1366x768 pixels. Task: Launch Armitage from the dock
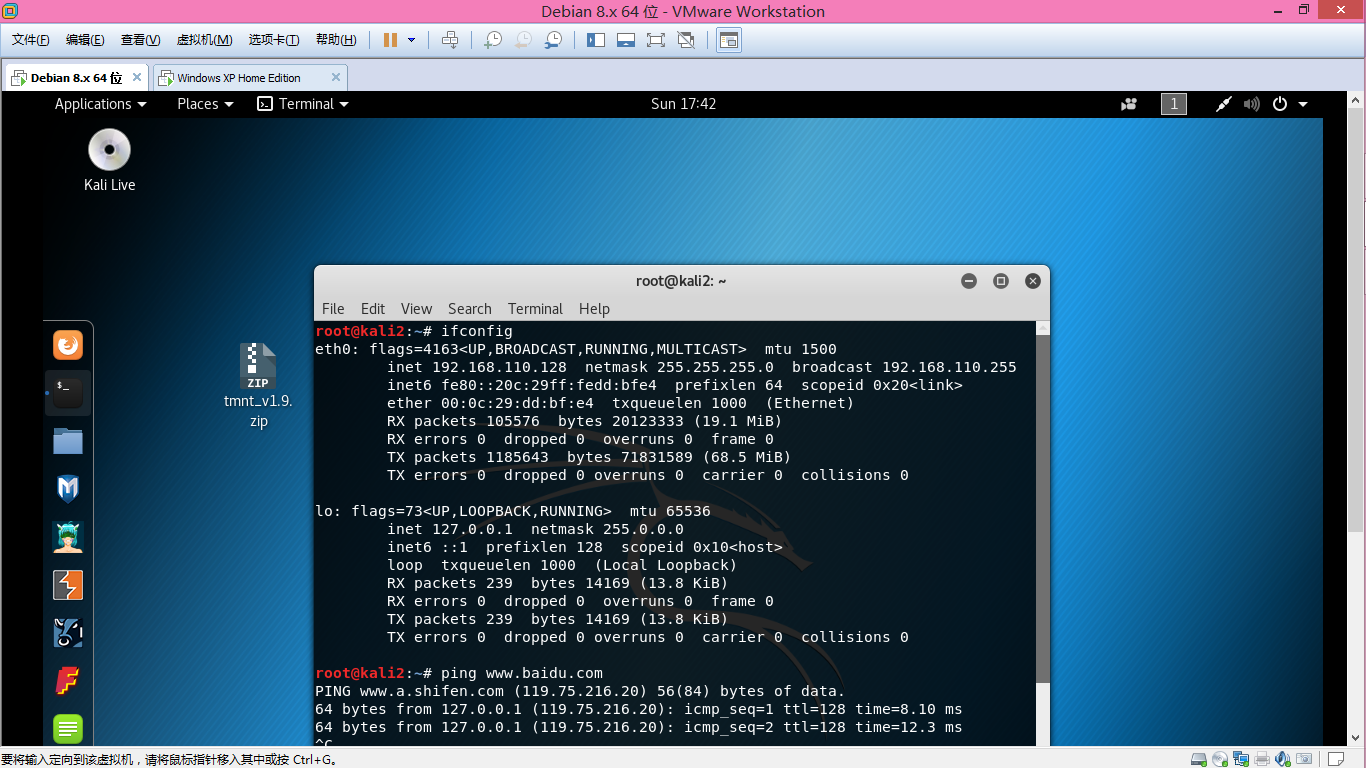(x=68, y=537)
